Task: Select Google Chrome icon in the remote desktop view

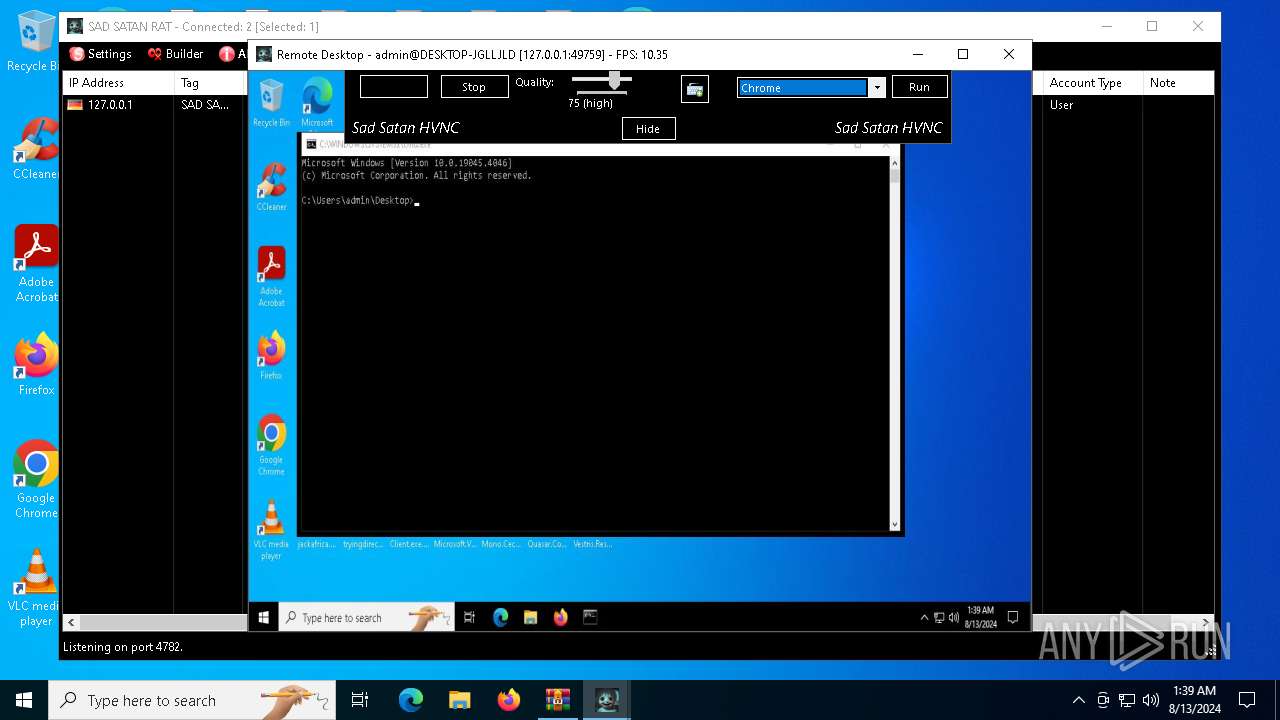Action: [271, 445]
